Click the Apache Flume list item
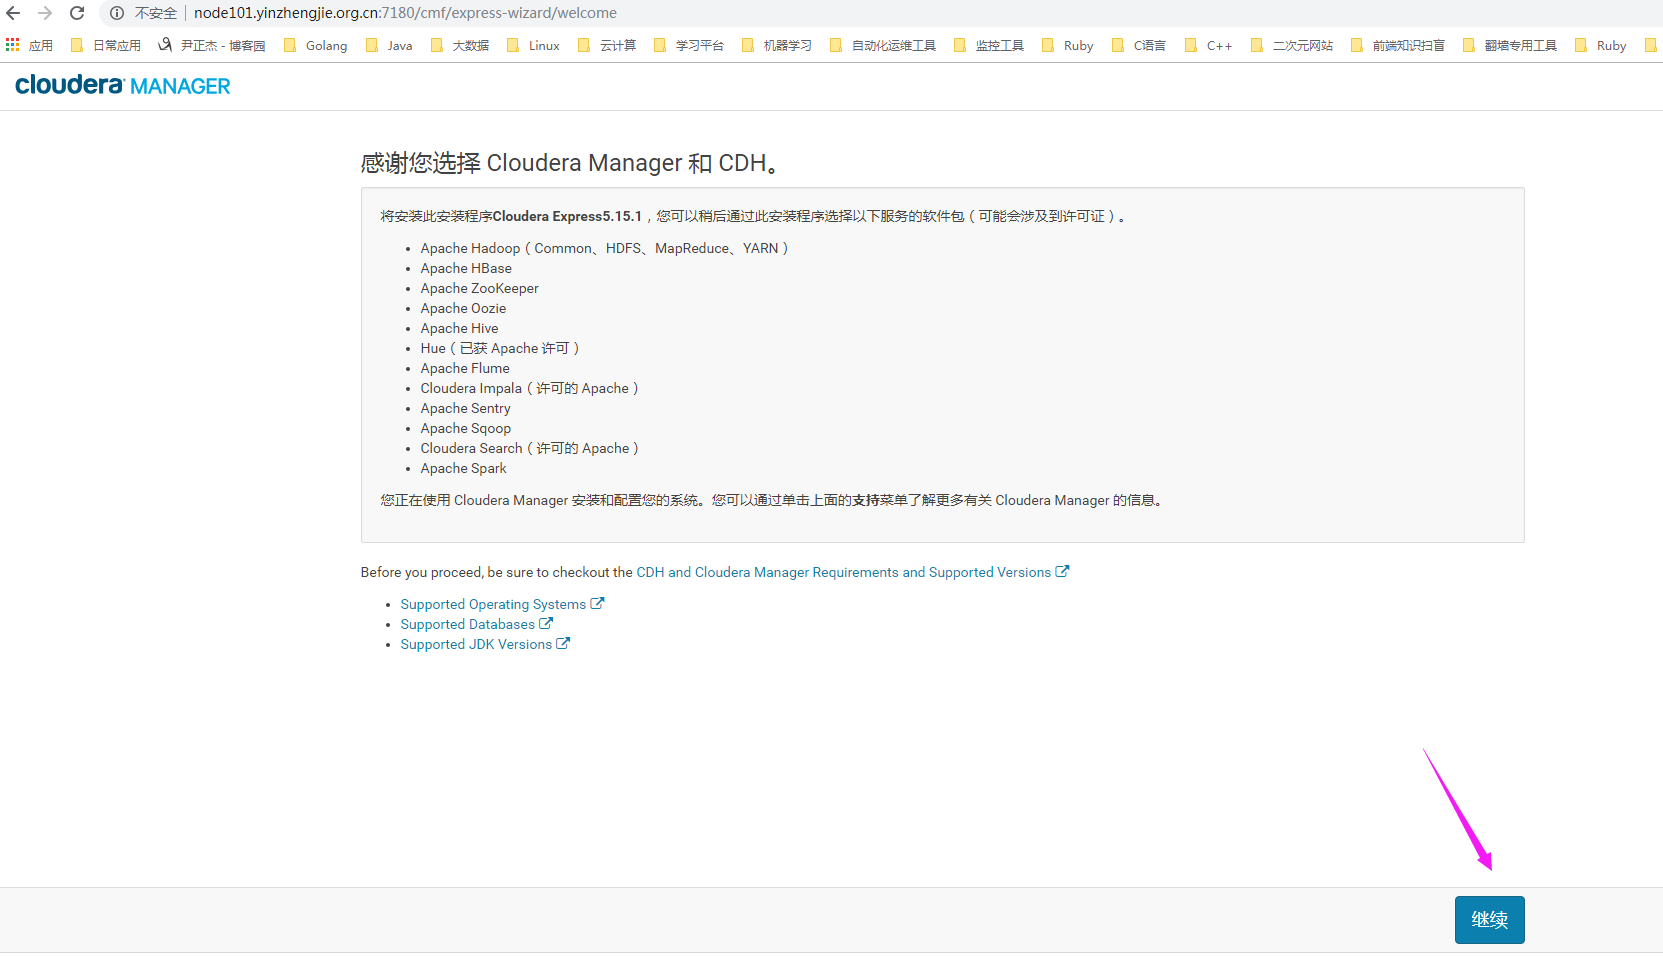 pos(465,368)
